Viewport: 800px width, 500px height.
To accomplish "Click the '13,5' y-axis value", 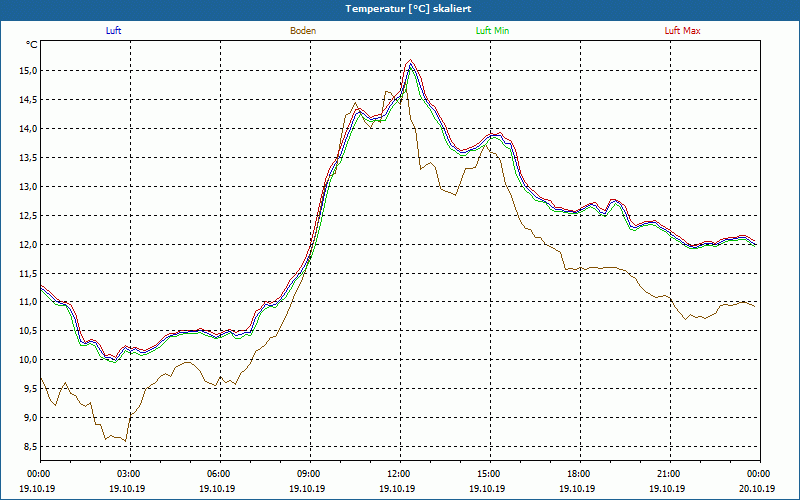I will point(29,158).
